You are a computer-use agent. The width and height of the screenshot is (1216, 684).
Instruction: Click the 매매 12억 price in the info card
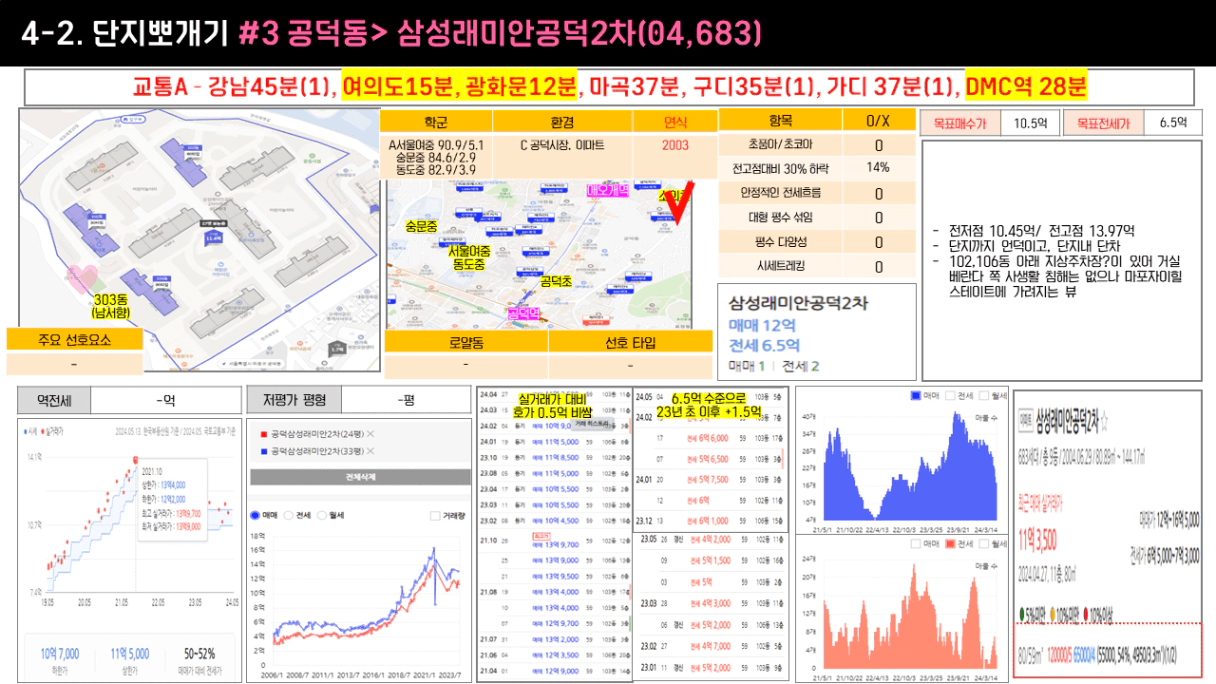pyautogui.click(x=763, y=326)
